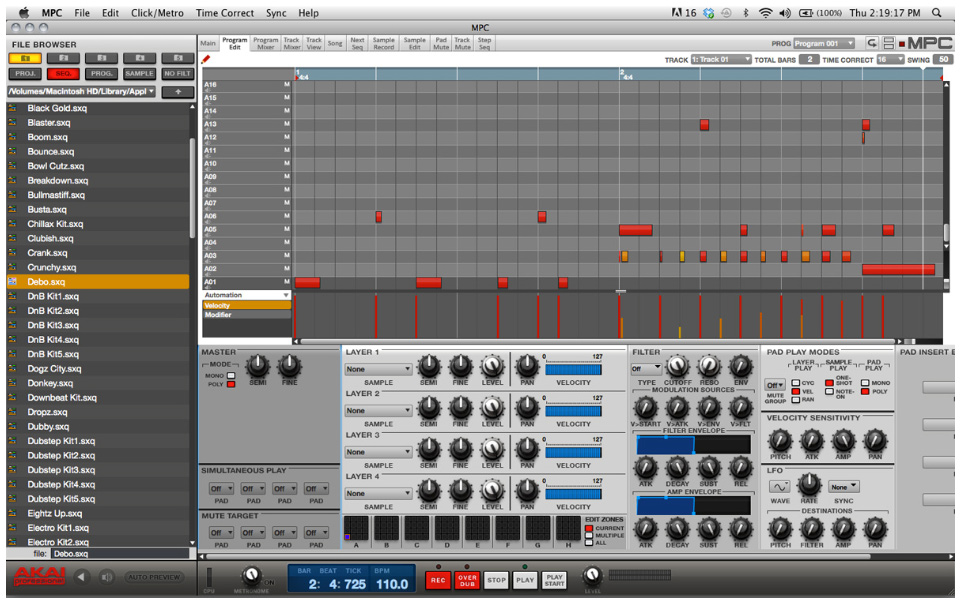Screen dimensions: 962x604
Task: Click the split-view layout icon
Action: (x=888, y=43)
